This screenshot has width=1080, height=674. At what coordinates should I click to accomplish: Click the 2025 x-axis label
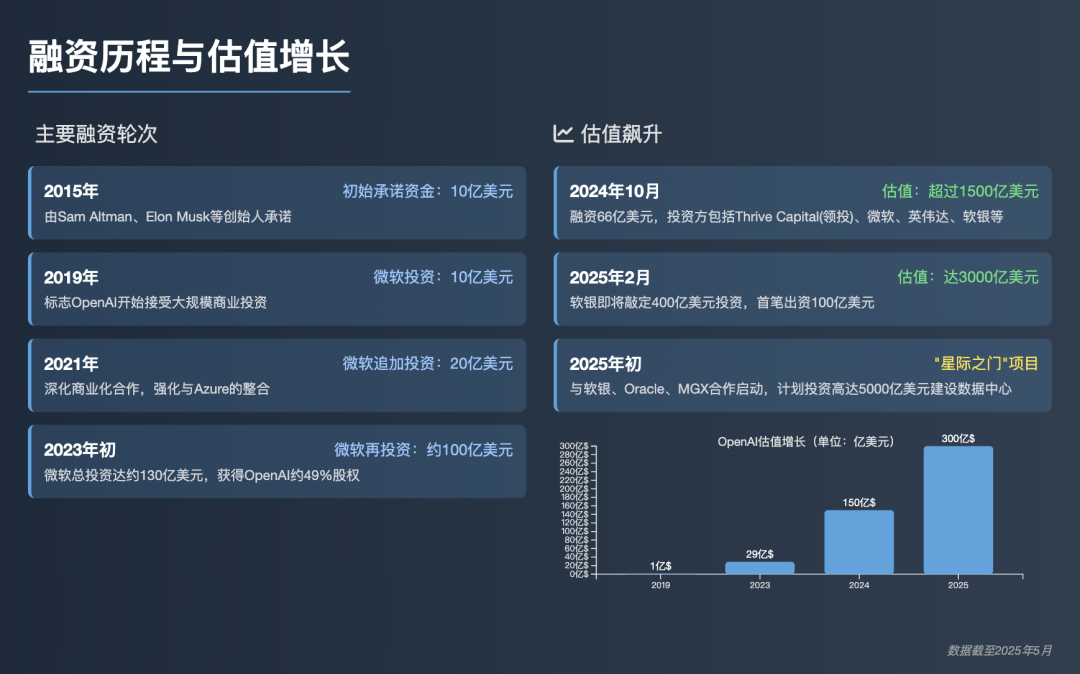pyautogui.click(x=958, y=585)
